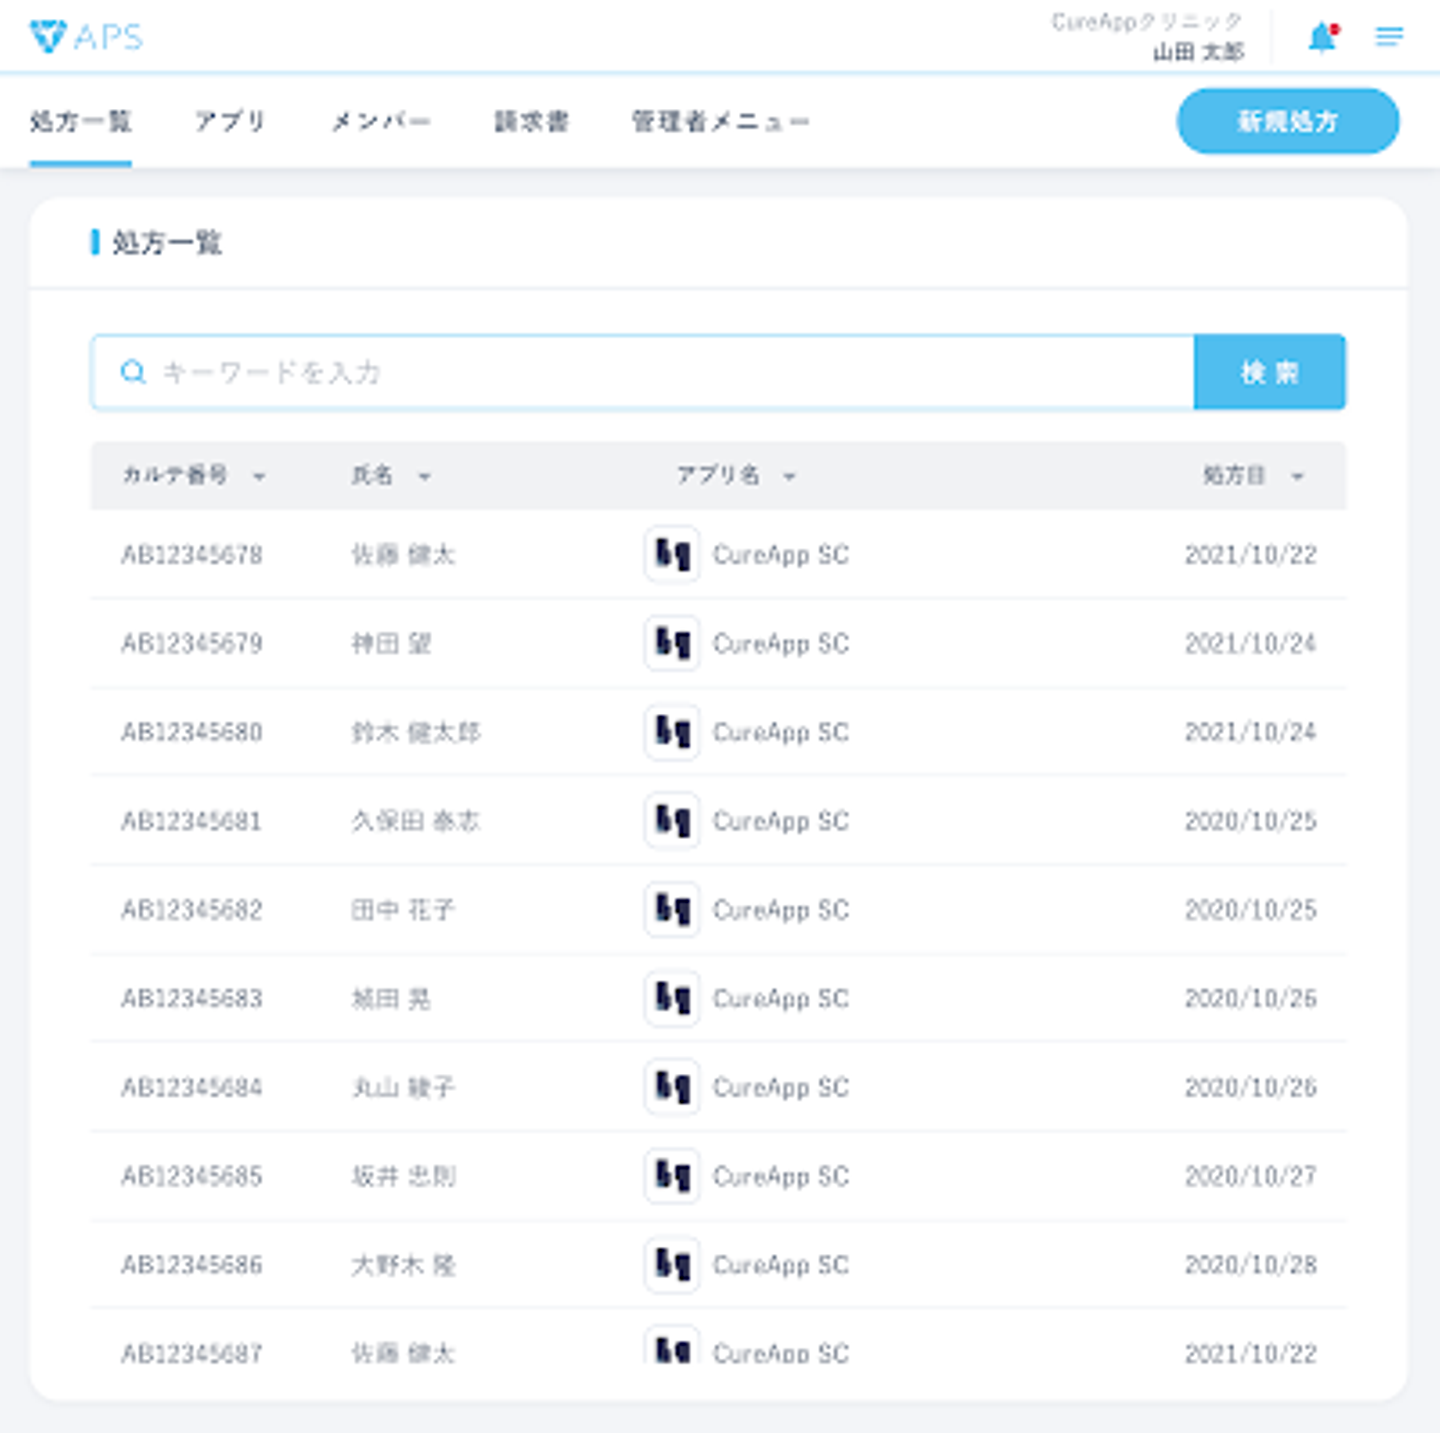1440x1433 pixels.
Task: Click the CureApp SC icon for AB12345682
Action: [672, 910]
